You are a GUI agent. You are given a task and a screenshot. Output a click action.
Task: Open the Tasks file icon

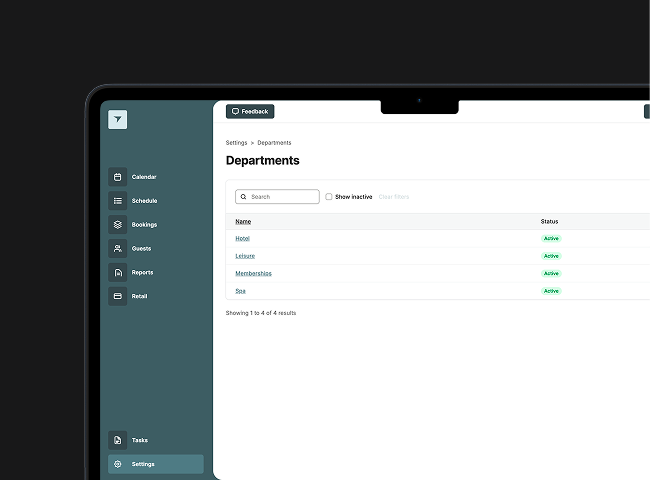tap(117, 440)
